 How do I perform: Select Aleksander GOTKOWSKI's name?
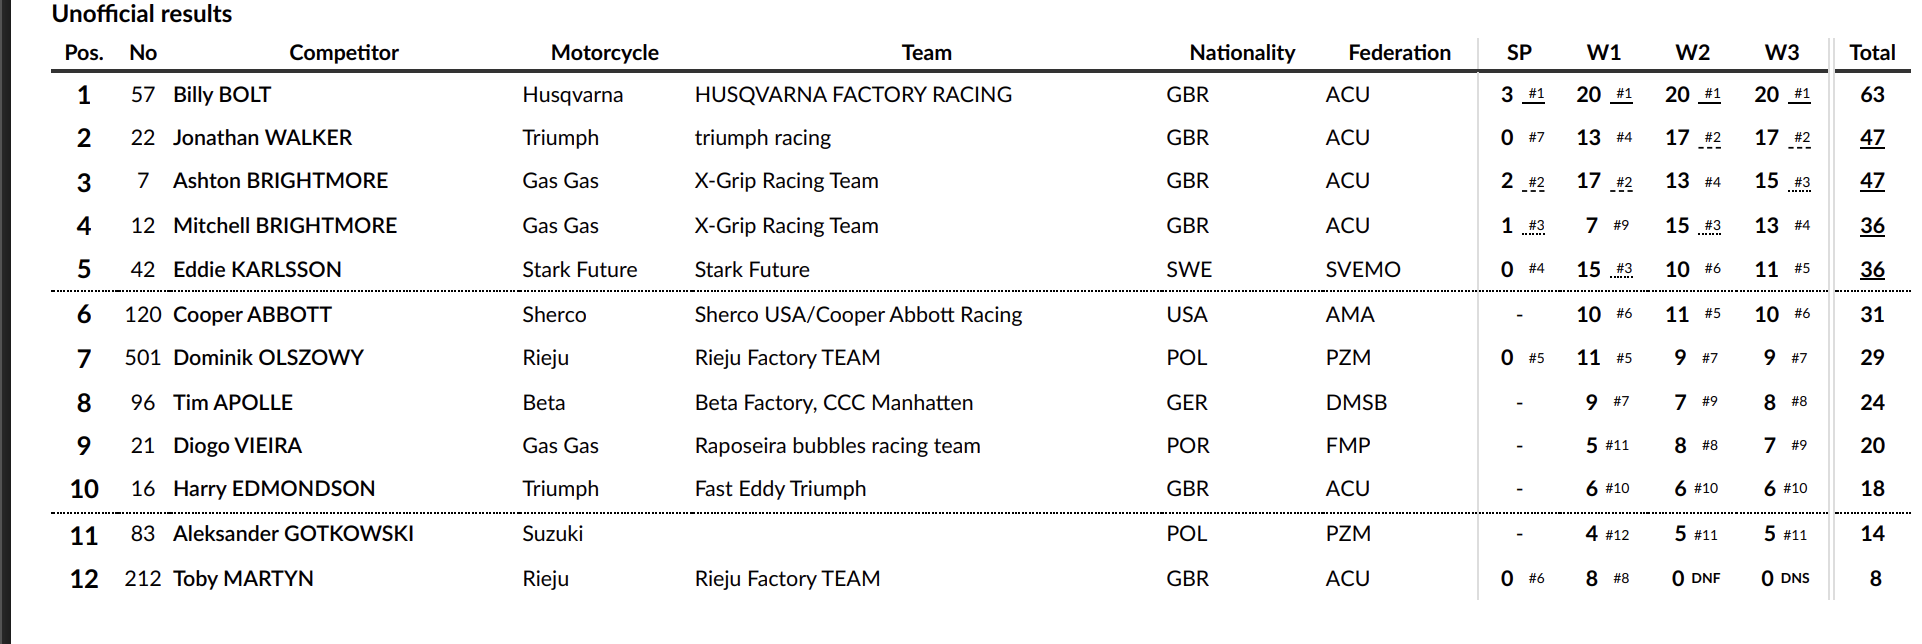293,534
